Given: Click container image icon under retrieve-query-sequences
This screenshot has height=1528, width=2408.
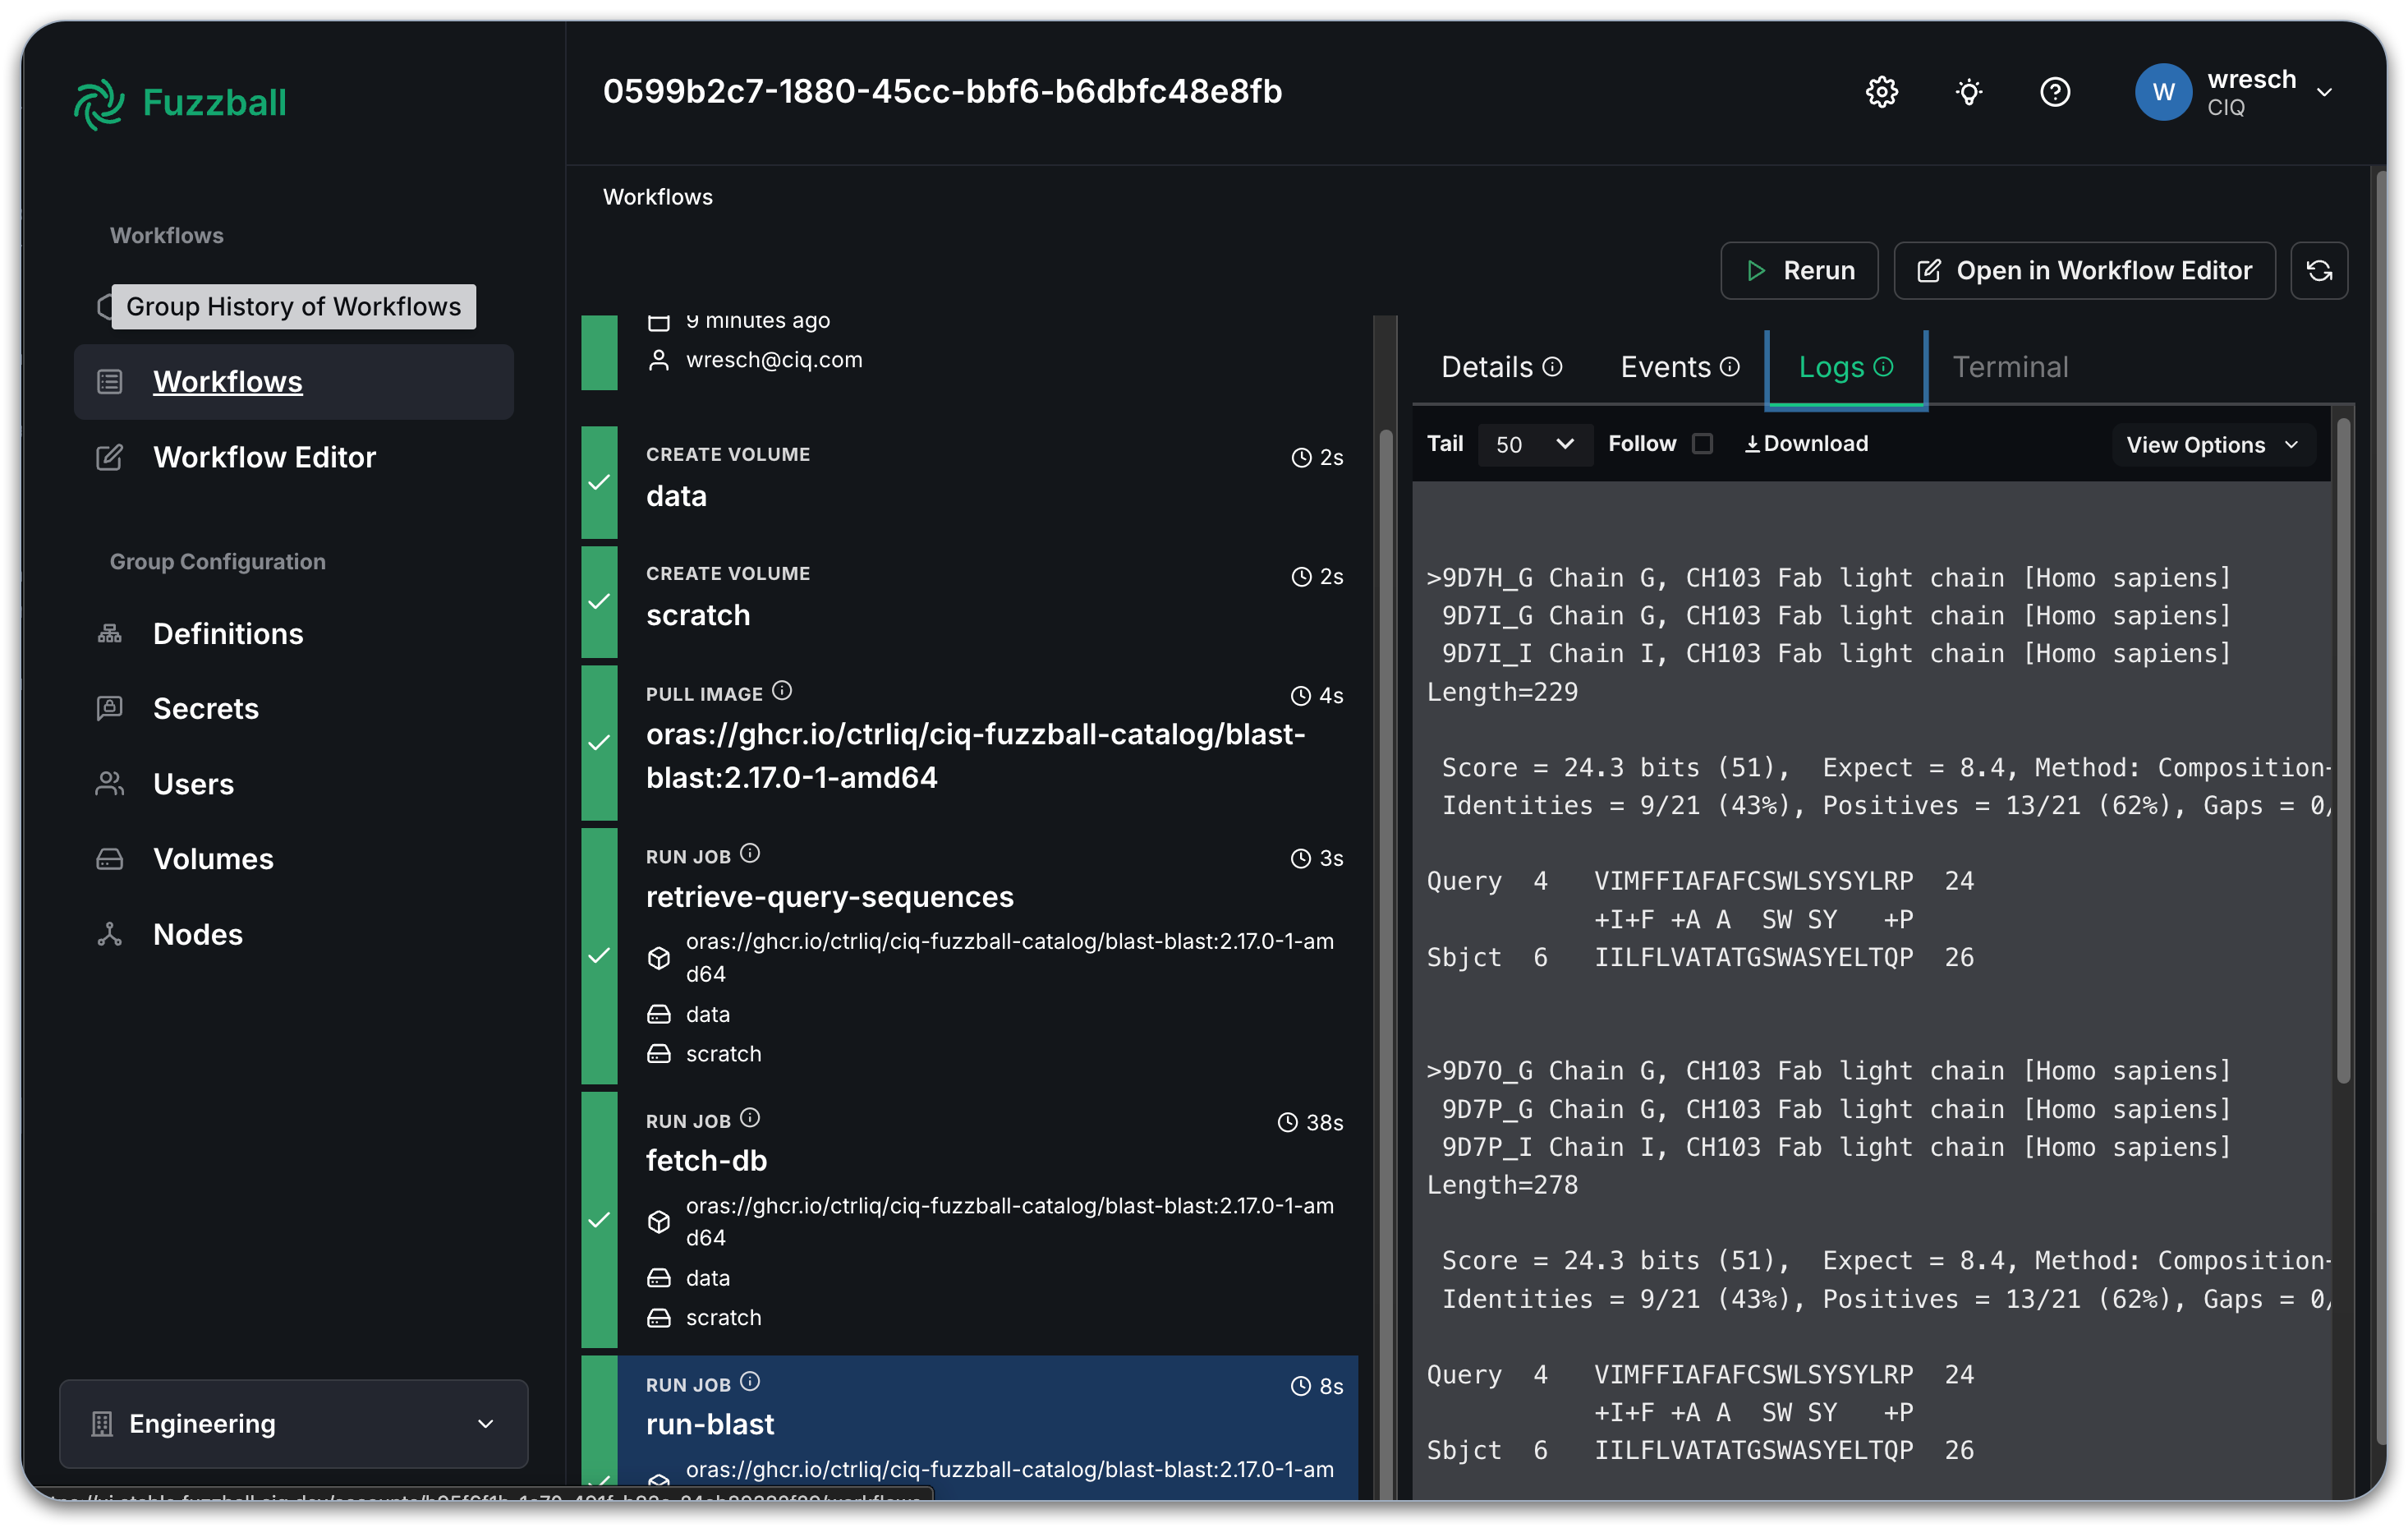Looking at the screenshot, I should click(x=658, y=958).
